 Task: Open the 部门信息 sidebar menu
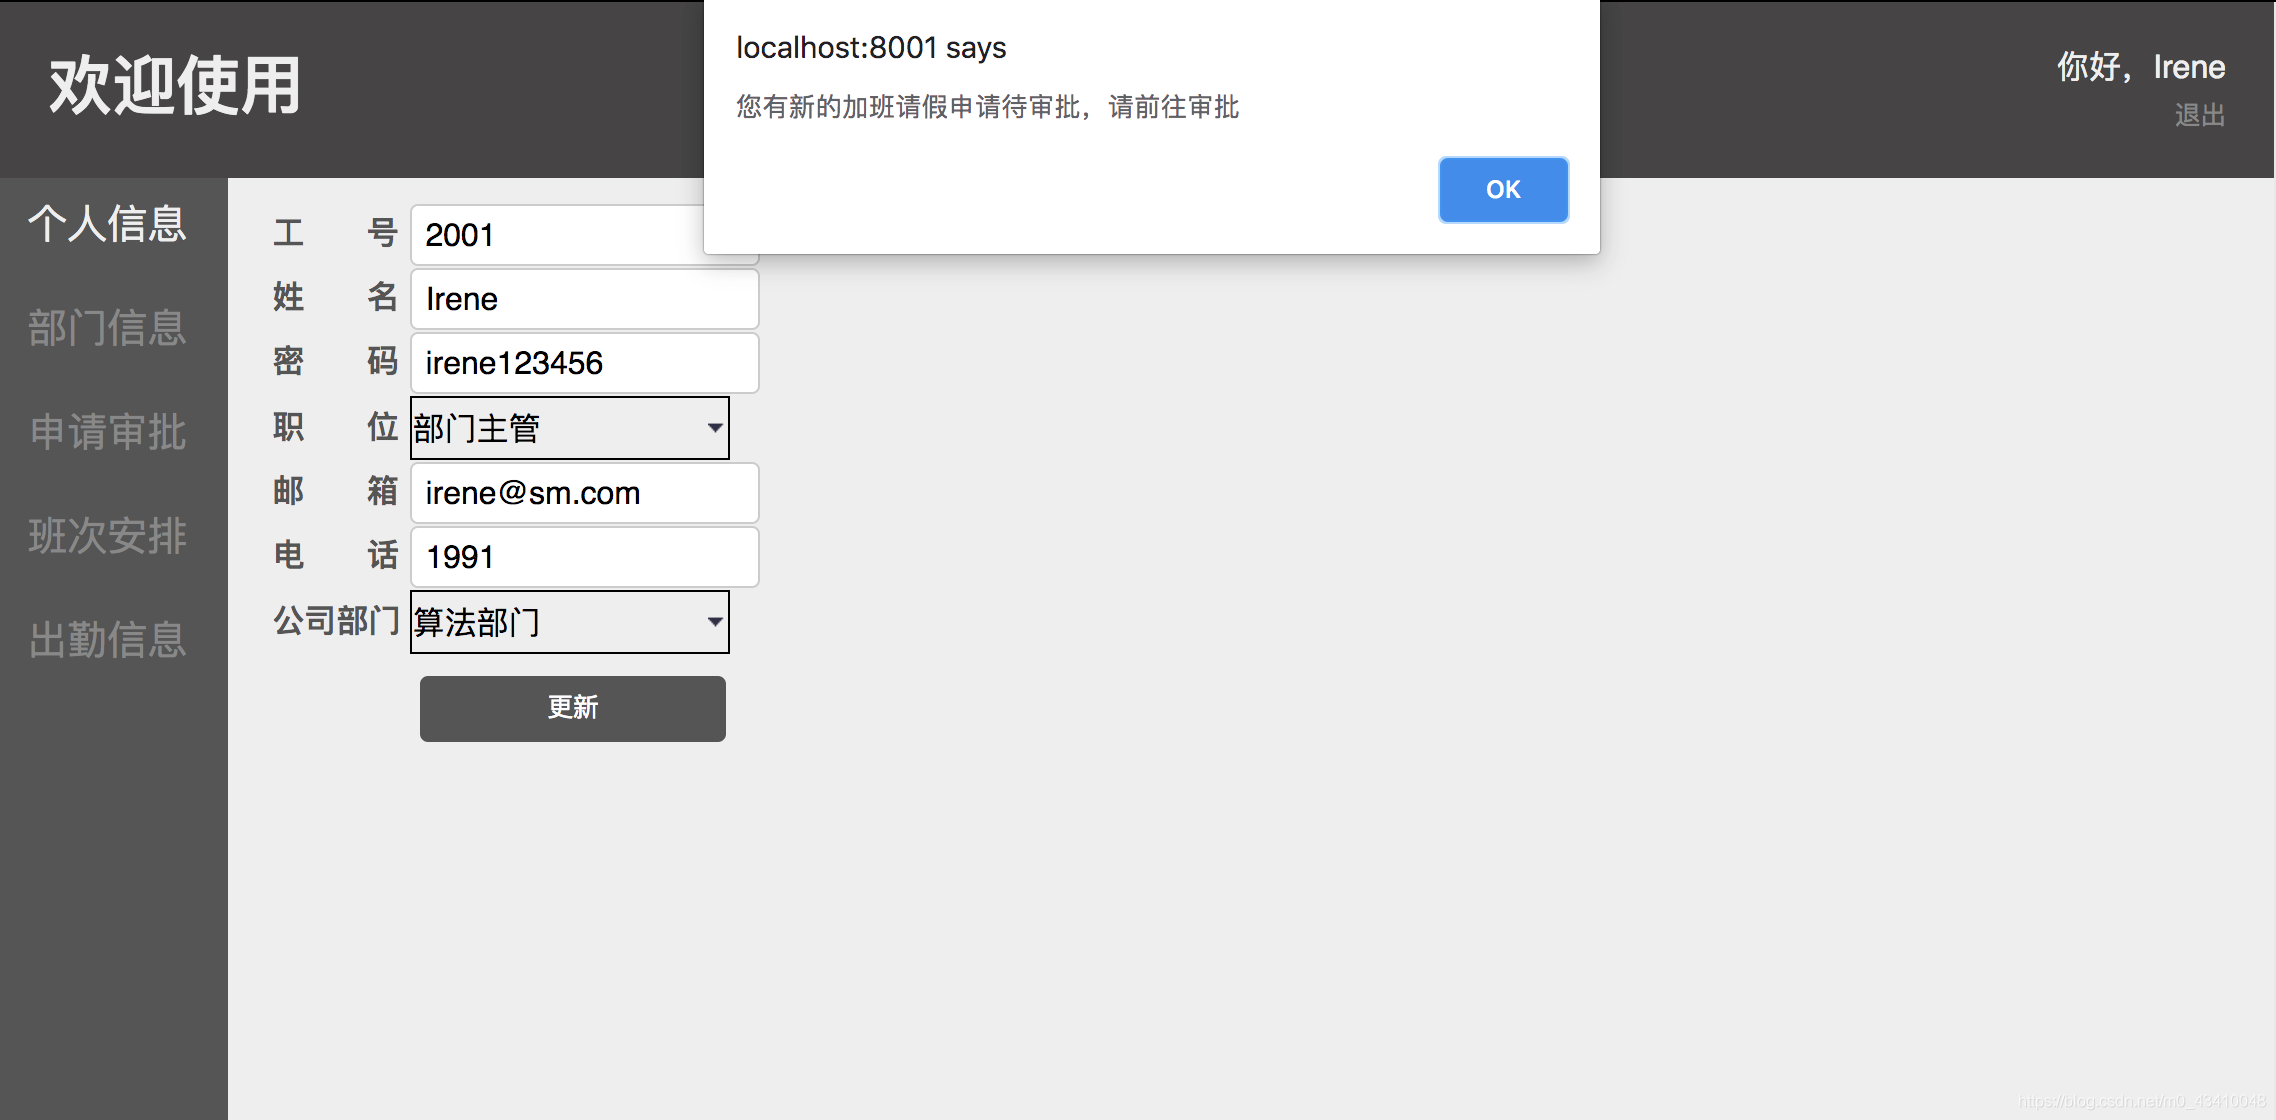tap(107, 328)
